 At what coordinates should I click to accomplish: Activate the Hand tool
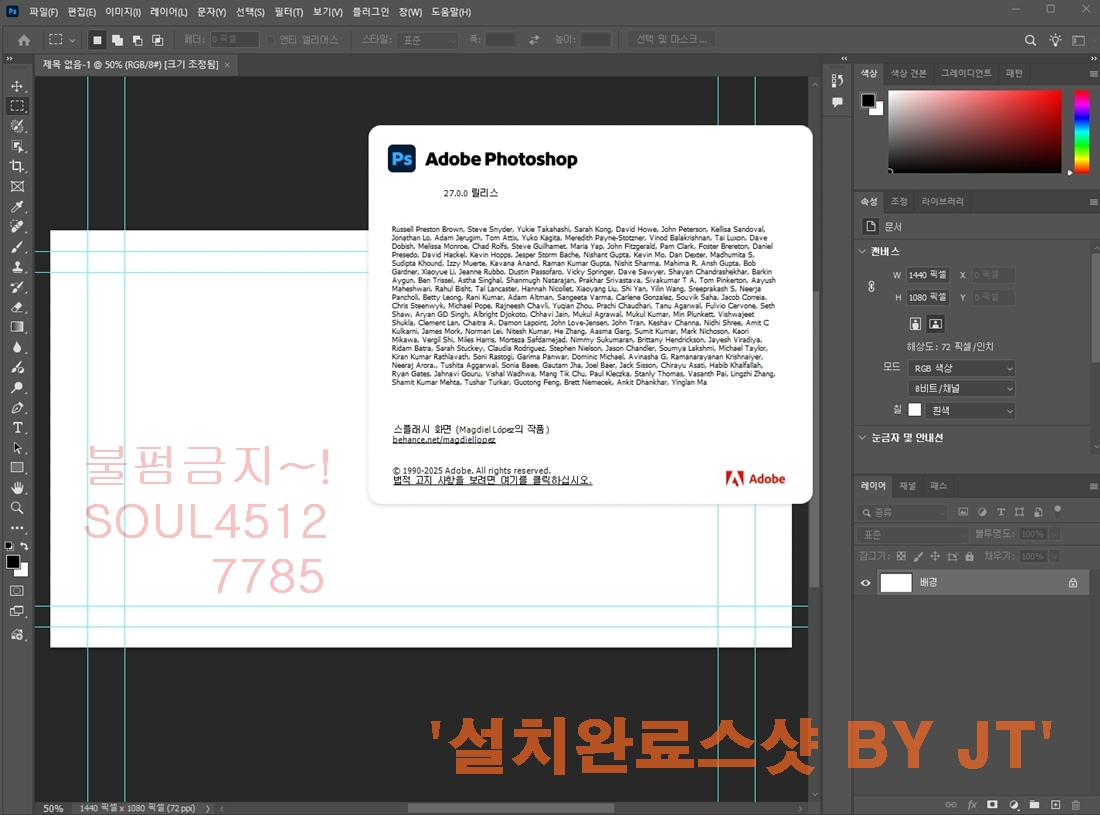pyautogui.click(x=17, y=488)
